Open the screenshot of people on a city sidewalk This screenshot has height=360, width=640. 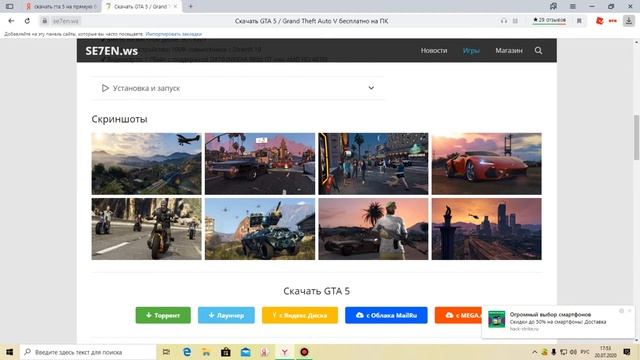coord(373,164)
